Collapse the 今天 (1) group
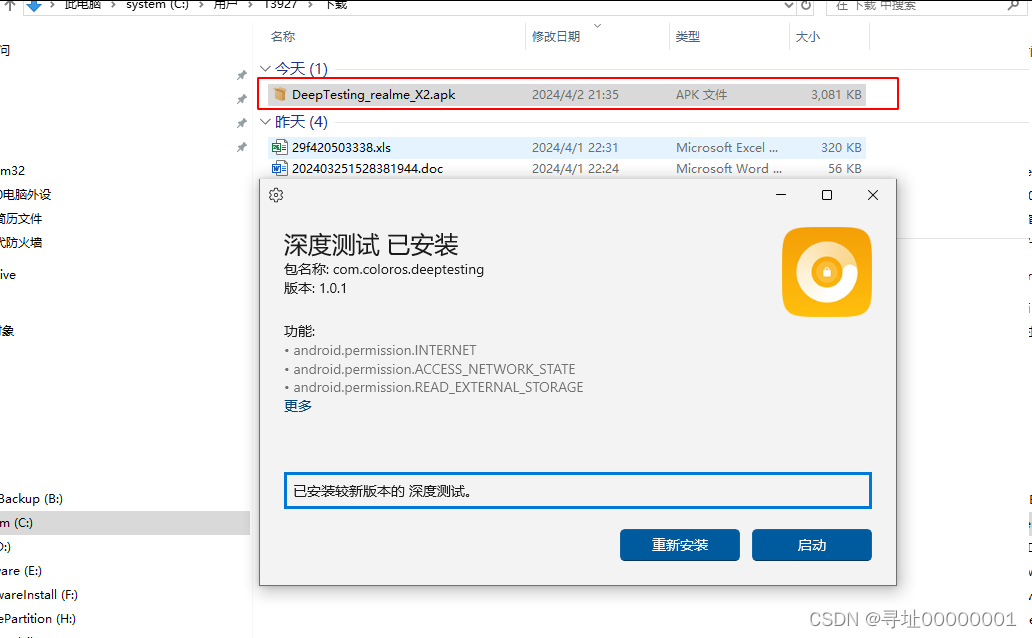 265,68
